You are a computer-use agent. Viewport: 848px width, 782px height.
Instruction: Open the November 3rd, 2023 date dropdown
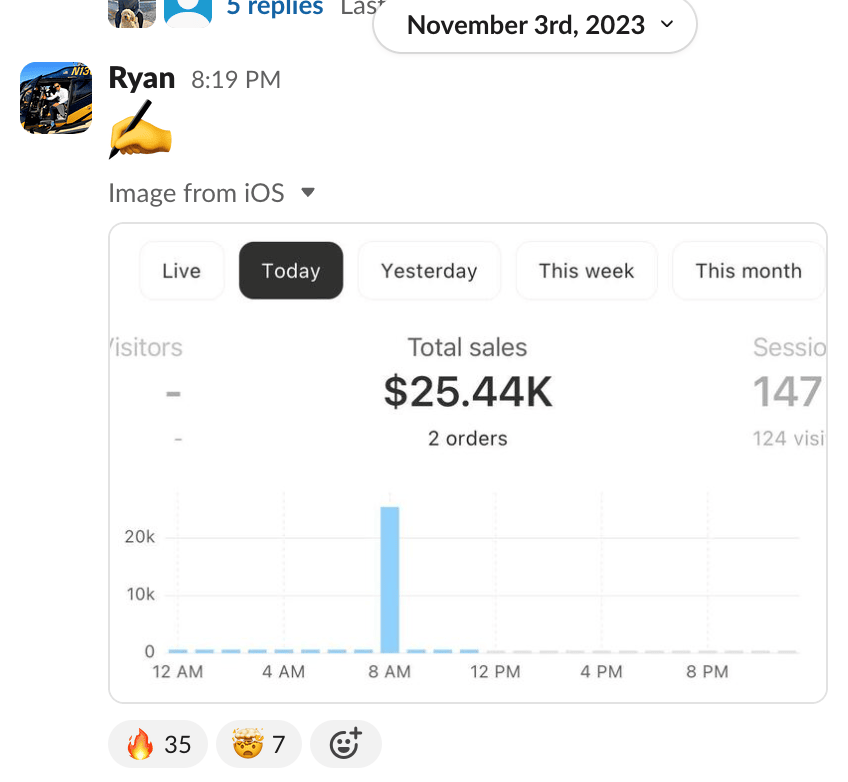point(526,25)
